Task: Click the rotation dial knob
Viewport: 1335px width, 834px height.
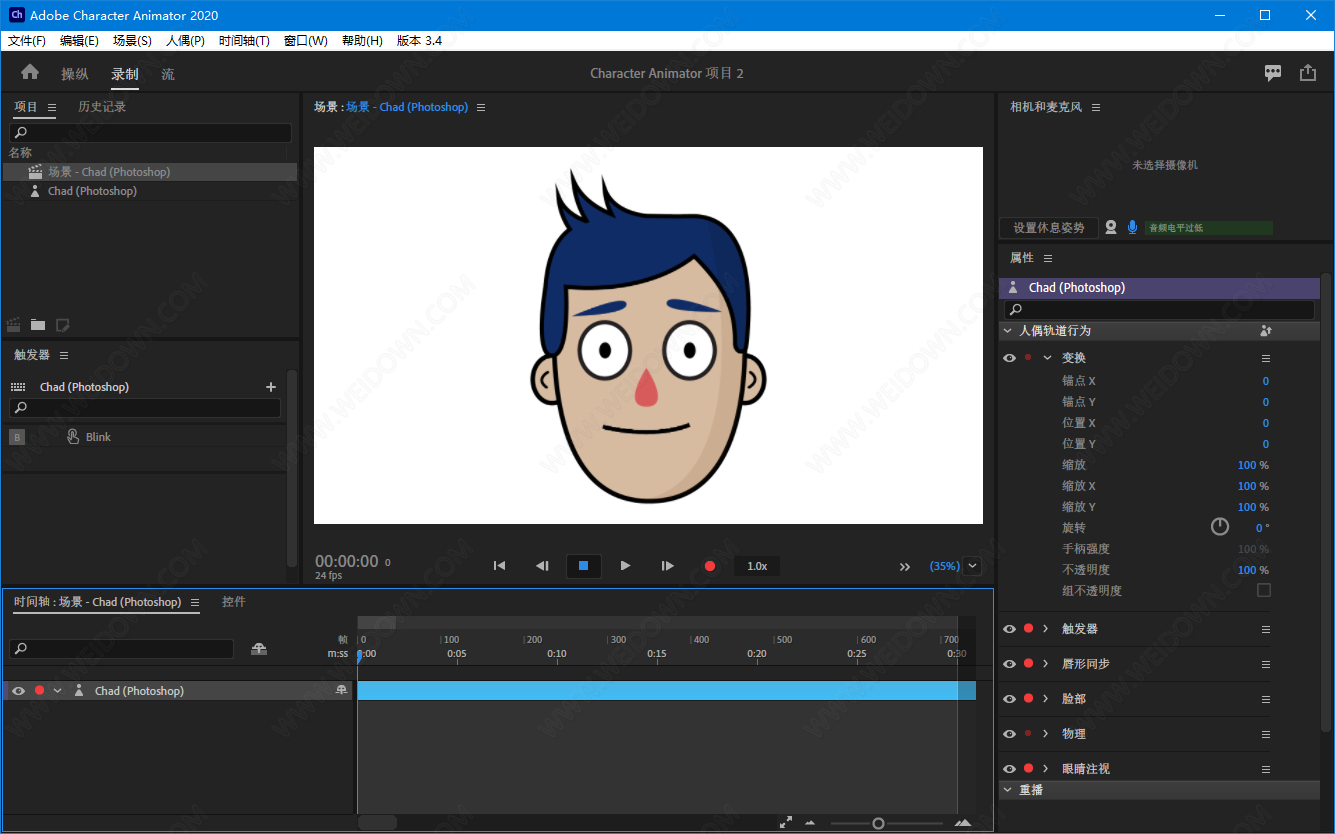Action: pos(1220,527)
